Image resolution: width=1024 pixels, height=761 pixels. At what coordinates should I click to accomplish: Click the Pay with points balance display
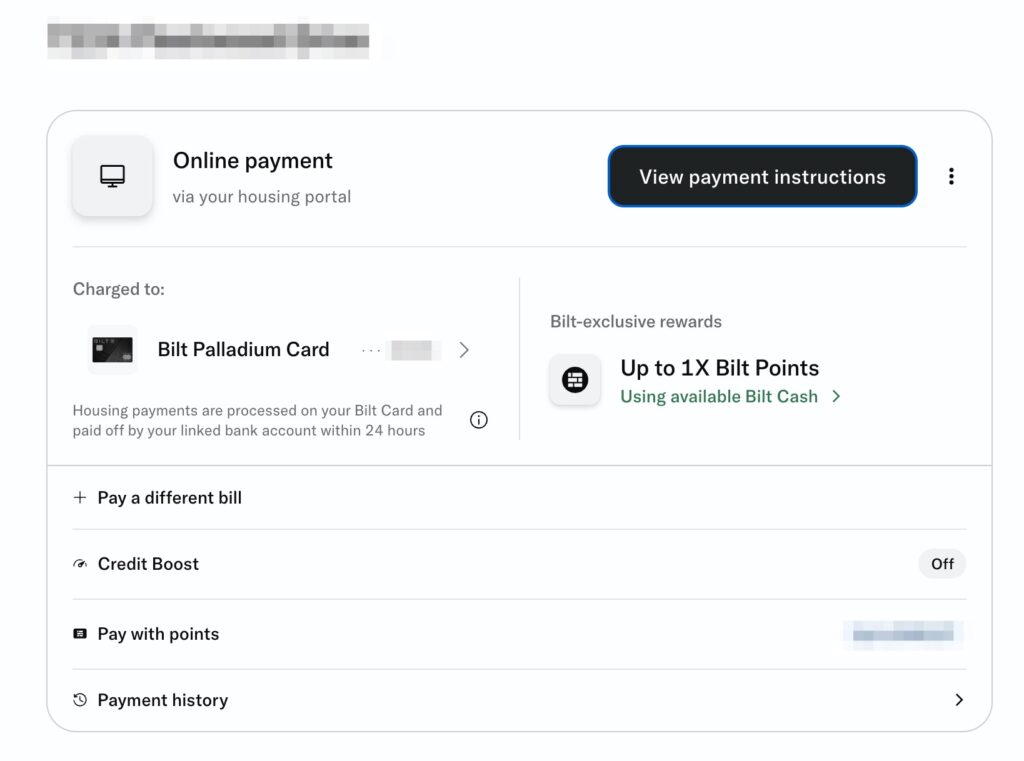(x=903, y=633)
